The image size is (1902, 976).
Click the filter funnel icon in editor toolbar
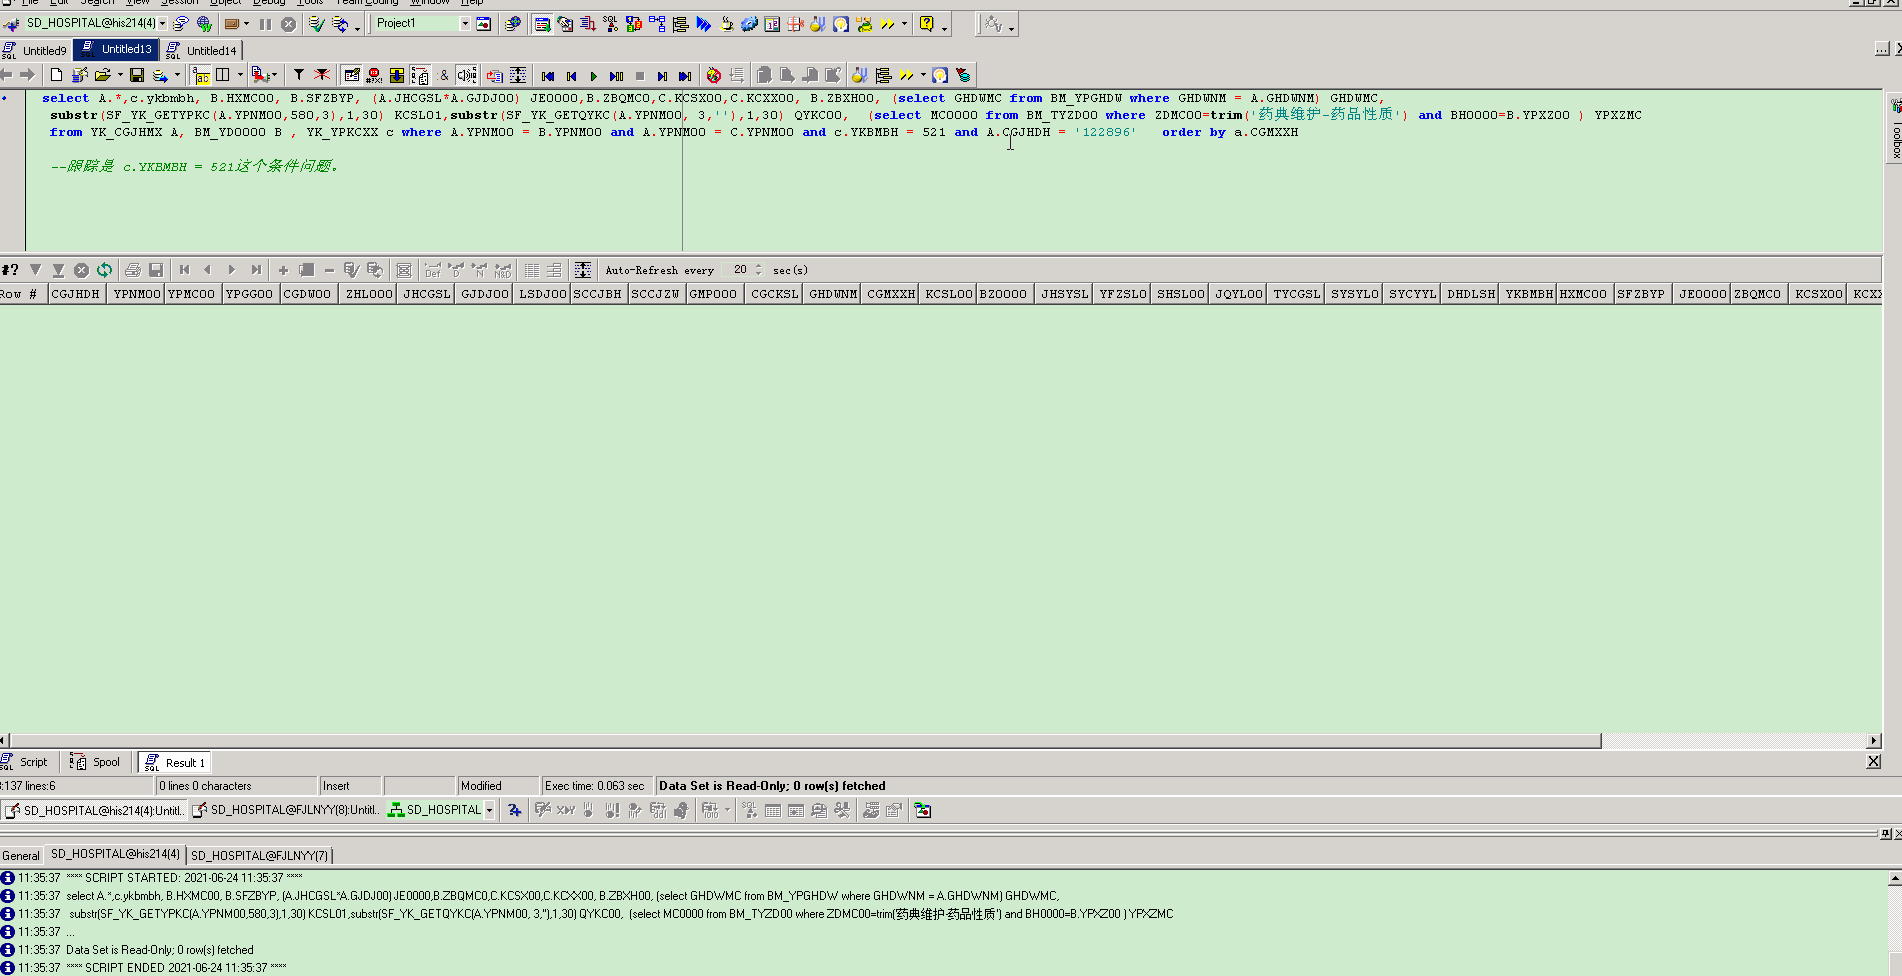(x=298, y=75)
